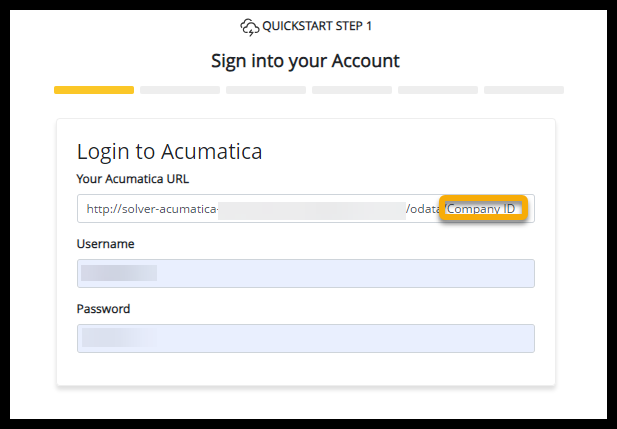Click the sixth and last progress segment
The image size is (617, 429).
(524, 90)
